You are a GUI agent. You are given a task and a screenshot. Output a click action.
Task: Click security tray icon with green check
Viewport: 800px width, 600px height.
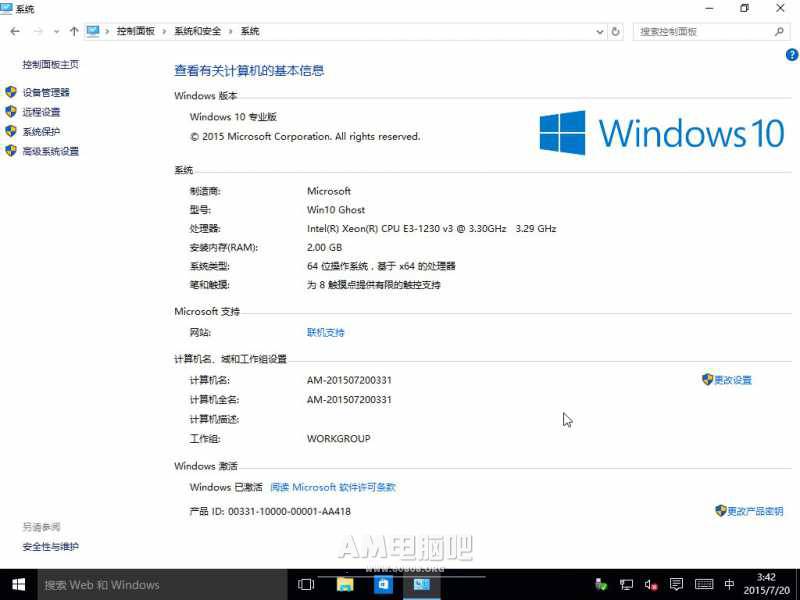602,585
